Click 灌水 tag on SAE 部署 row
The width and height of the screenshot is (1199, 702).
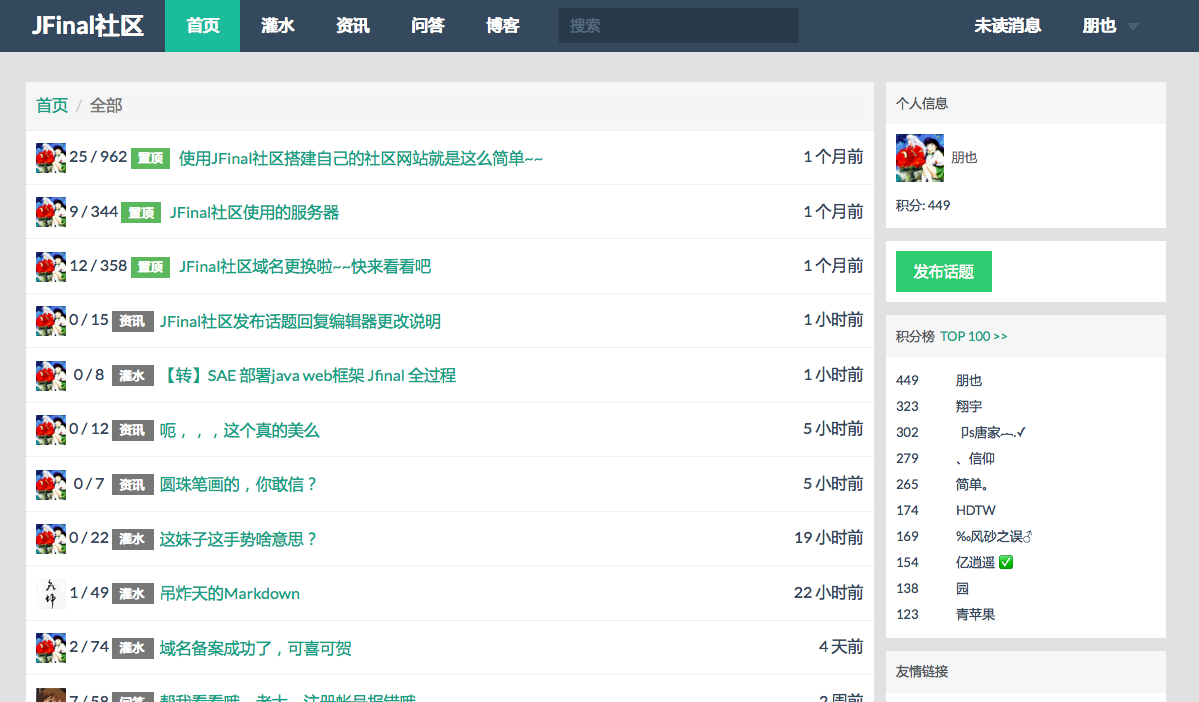coord(132,375)
